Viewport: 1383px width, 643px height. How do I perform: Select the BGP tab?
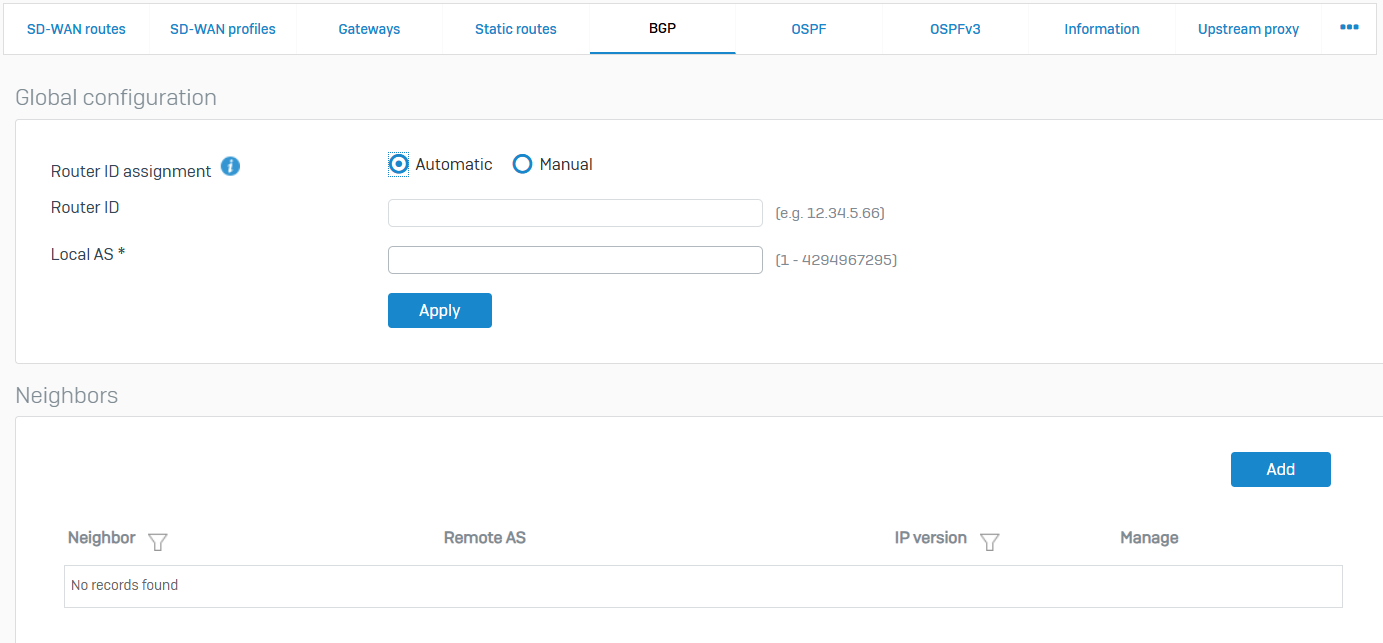[x=662, y=29]
